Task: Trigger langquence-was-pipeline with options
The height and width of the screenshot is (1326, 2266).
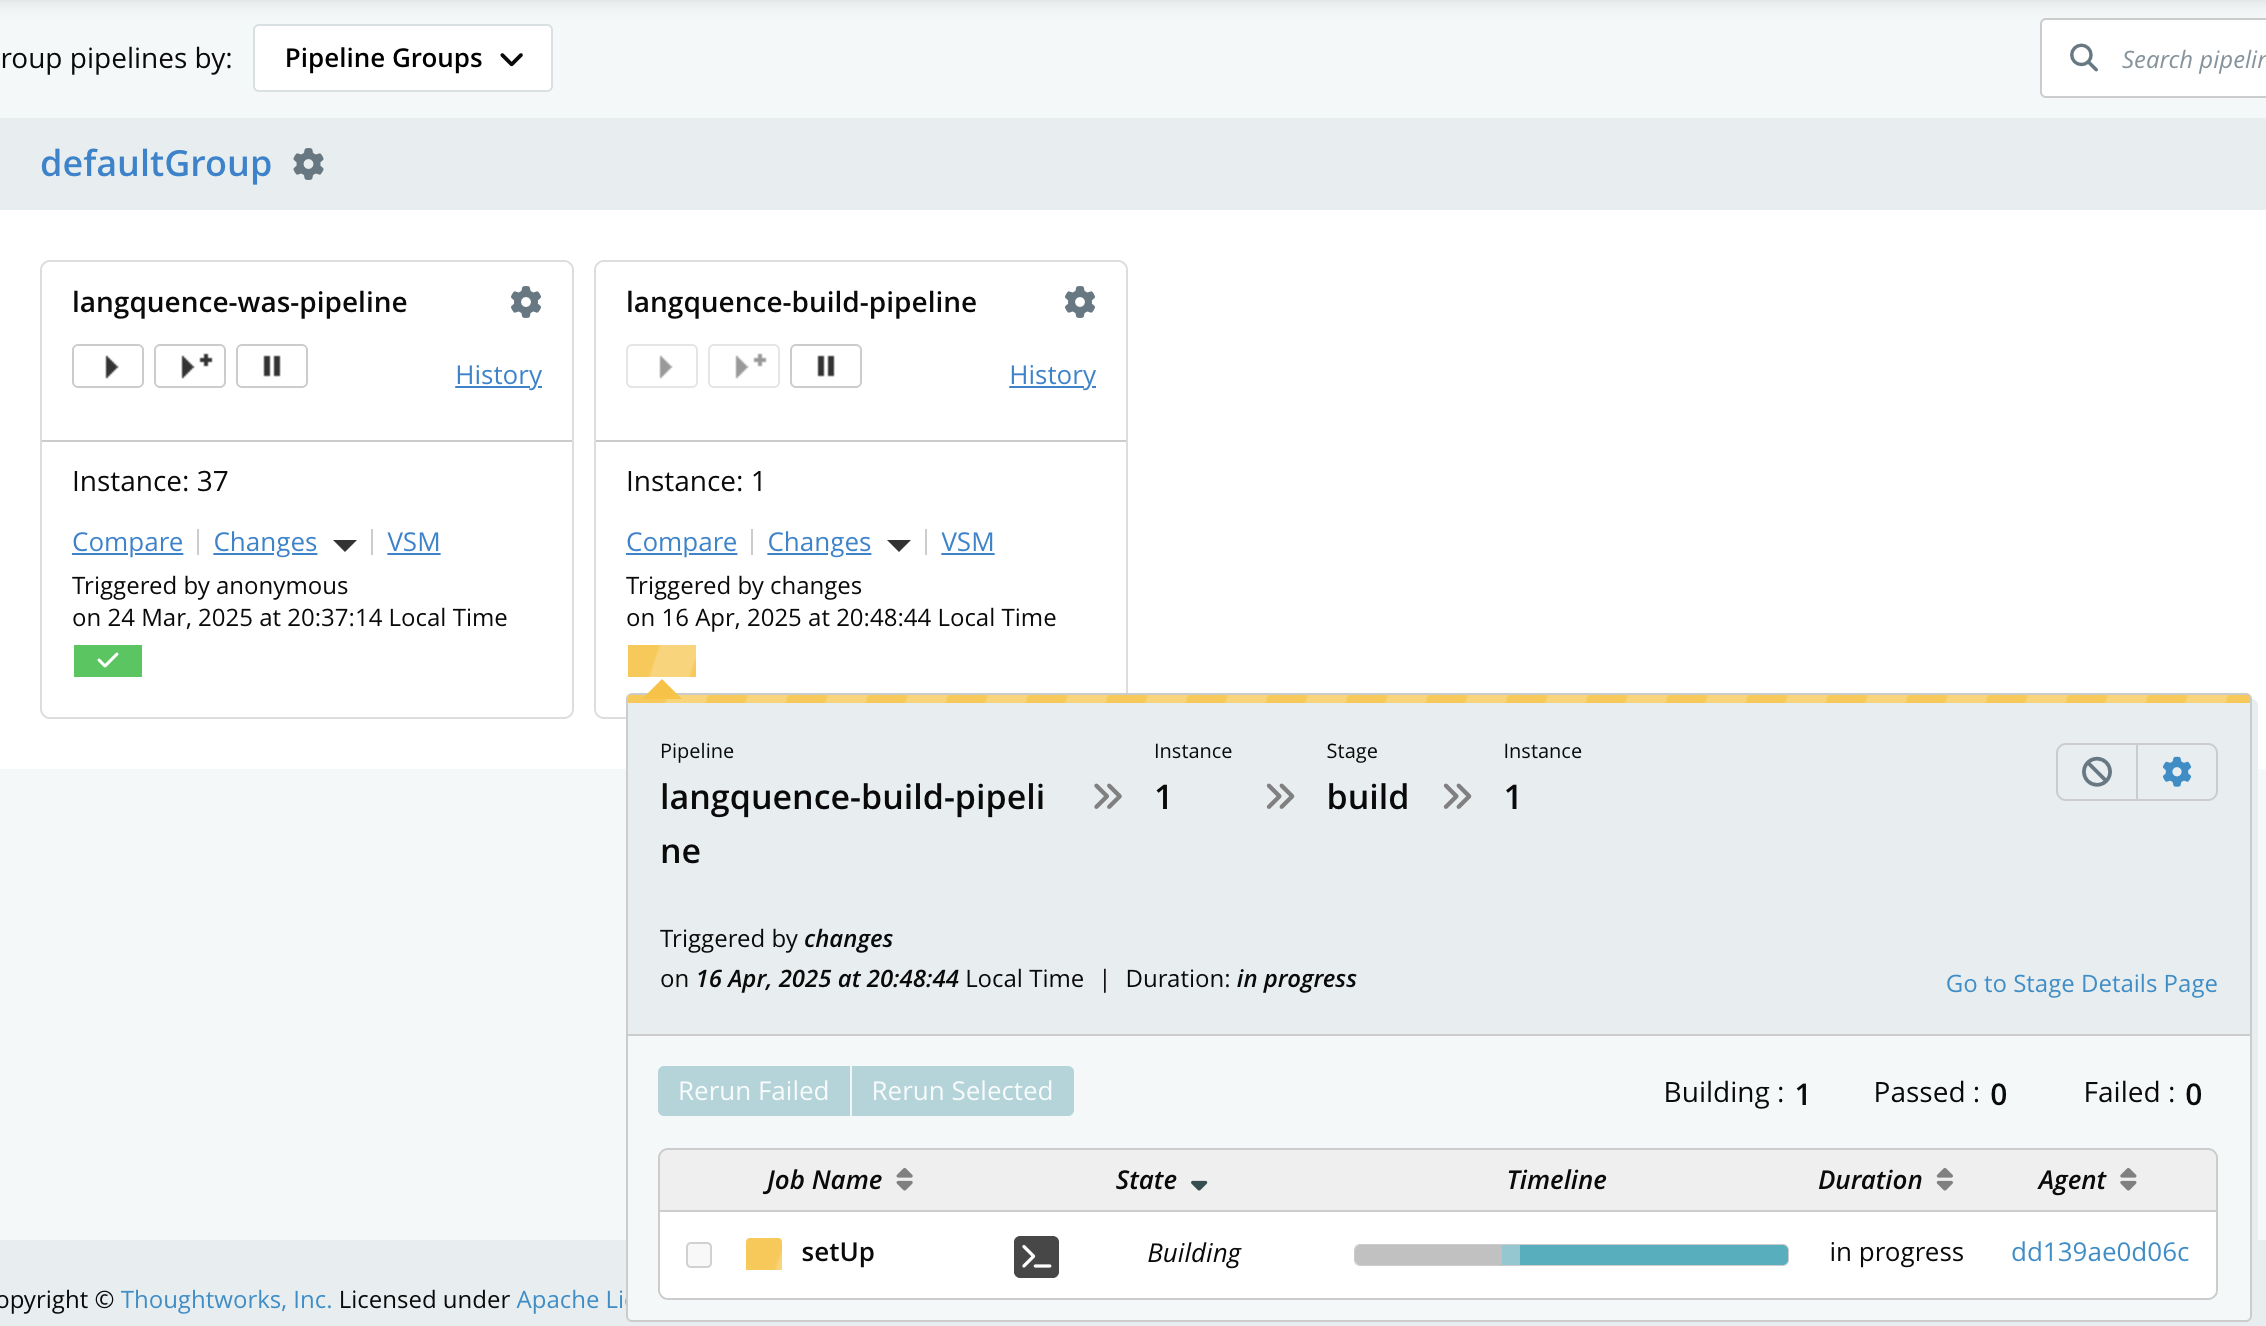Action: click(x=190, y=366)
